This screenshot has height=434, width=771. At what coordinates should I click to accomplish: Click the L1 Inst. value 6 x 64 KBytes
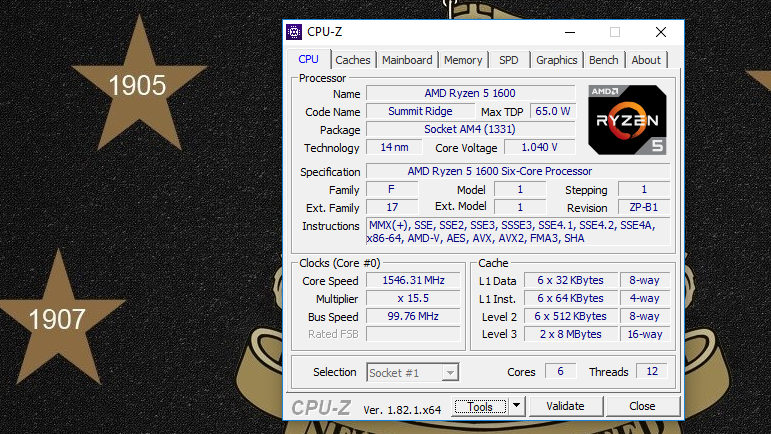coord(570,298)
